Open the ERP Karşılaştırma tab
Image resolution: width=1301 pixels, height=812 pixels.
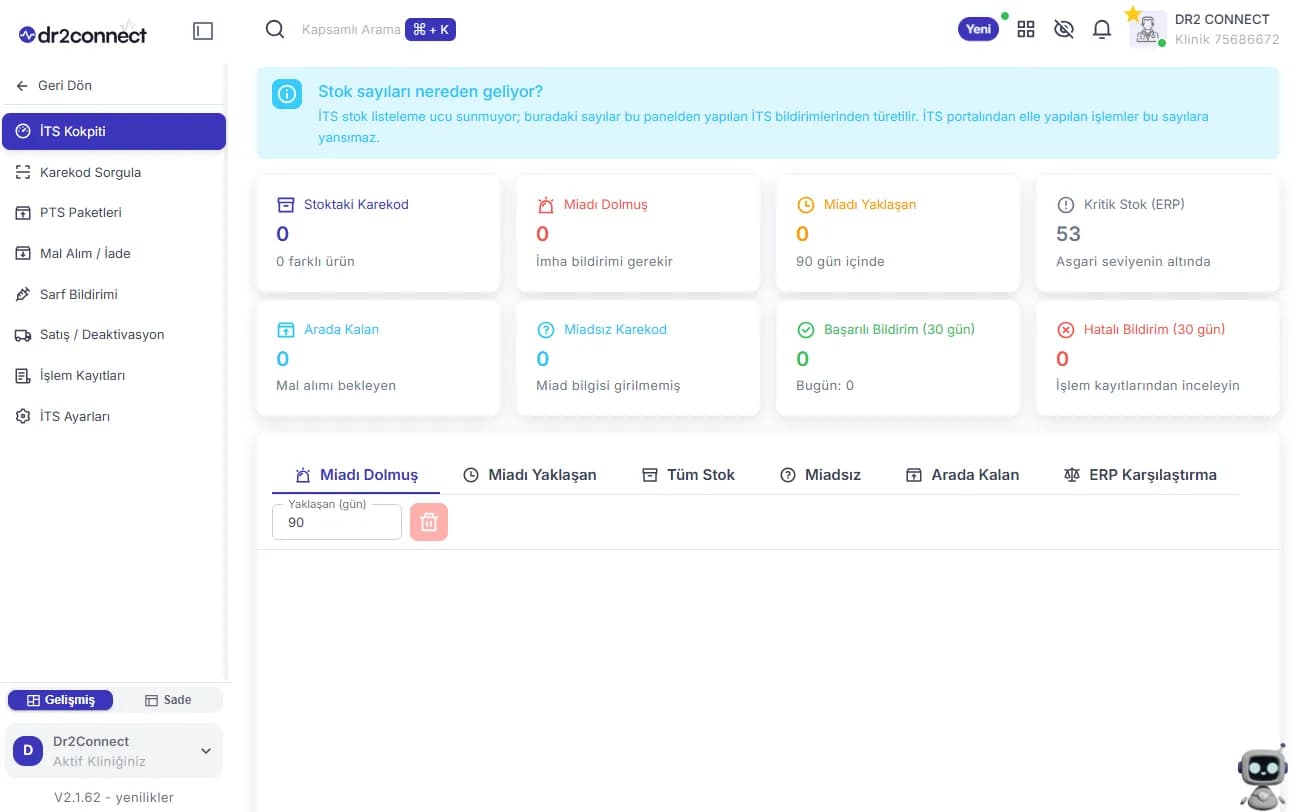click(1140, 475)
